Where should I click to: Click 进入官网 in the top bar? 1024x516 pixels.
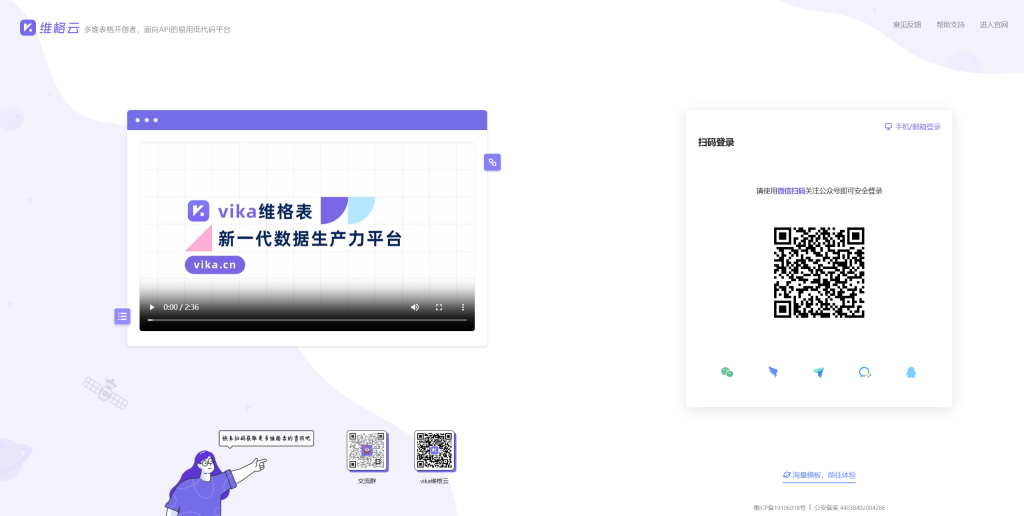coord(993,25)
